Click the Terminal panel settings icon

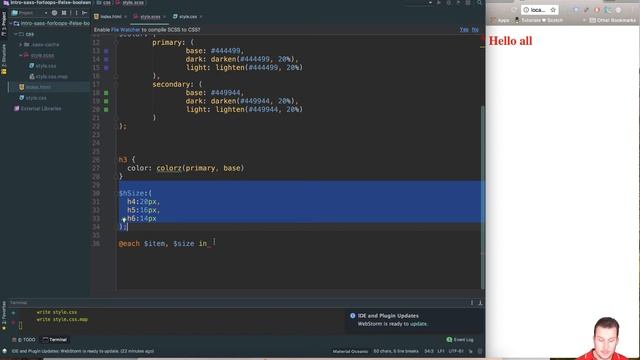tap(472, 303)
